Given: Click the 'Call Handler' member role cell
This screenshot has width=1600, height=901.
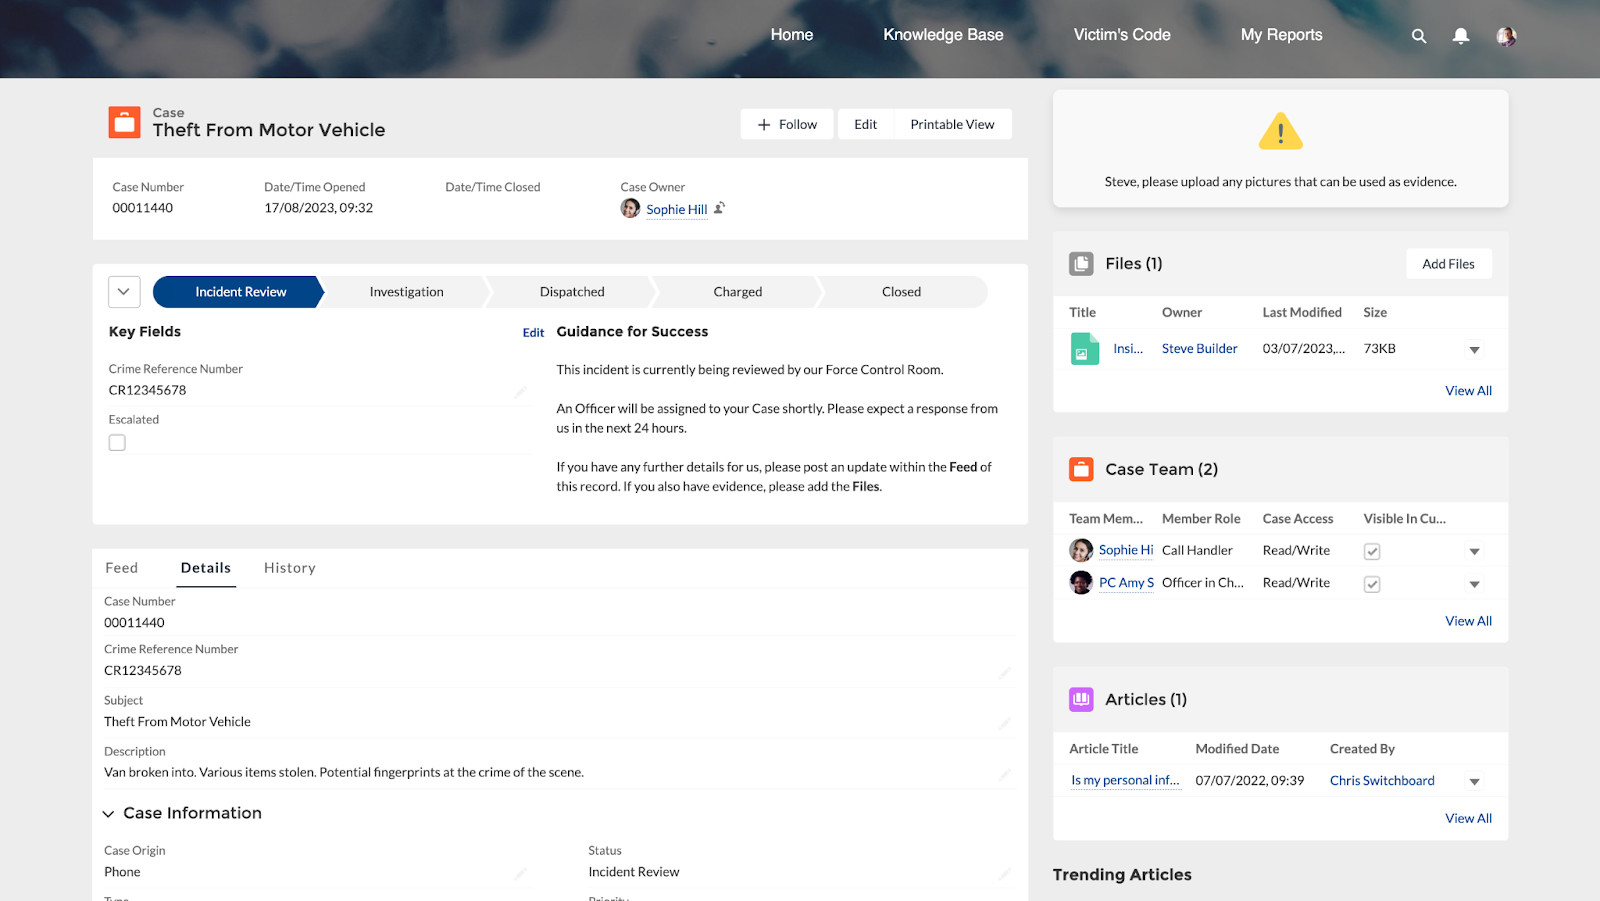Looking at the screenshot, I should point(1197,550).
